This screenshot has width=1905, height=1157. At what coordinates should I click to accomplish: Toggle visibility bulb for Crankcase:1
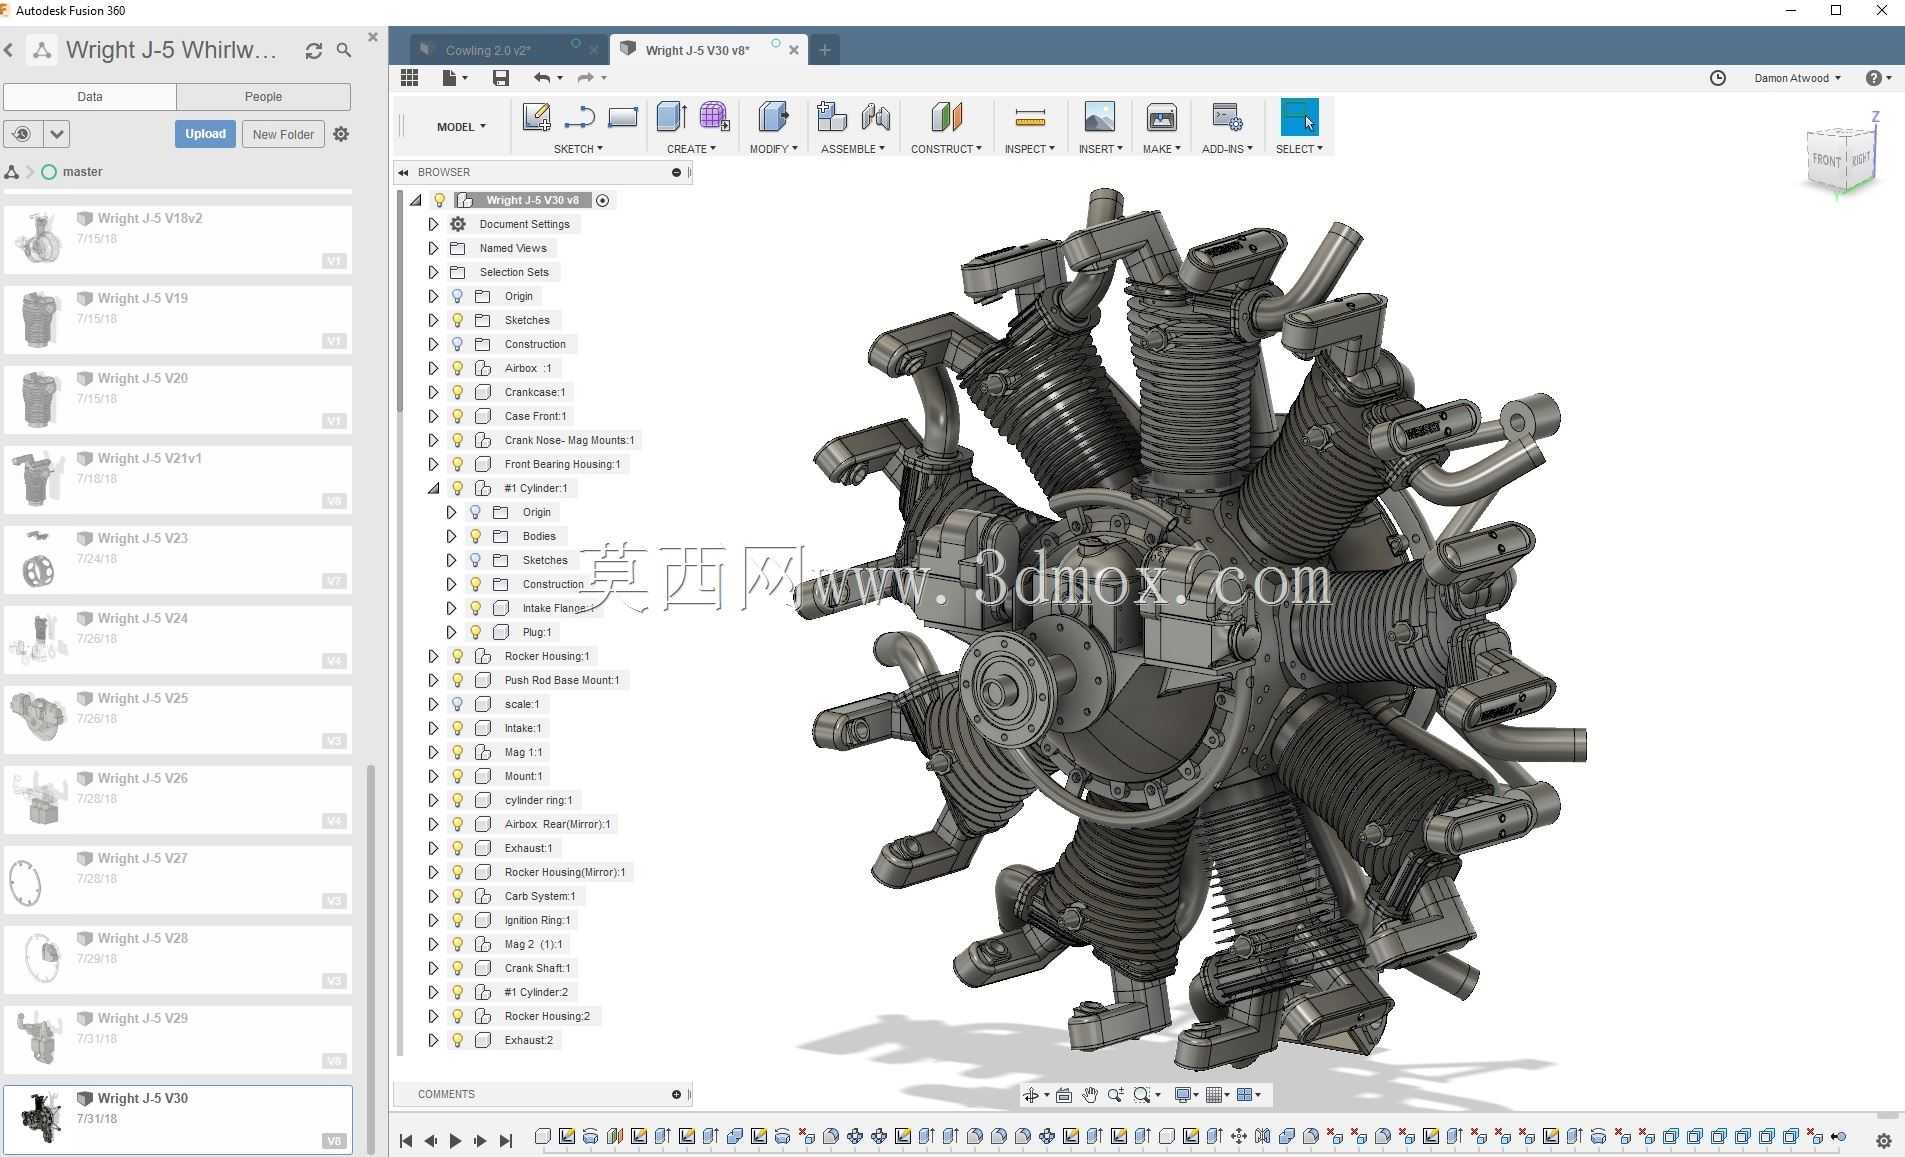click(x=457, y=392)
